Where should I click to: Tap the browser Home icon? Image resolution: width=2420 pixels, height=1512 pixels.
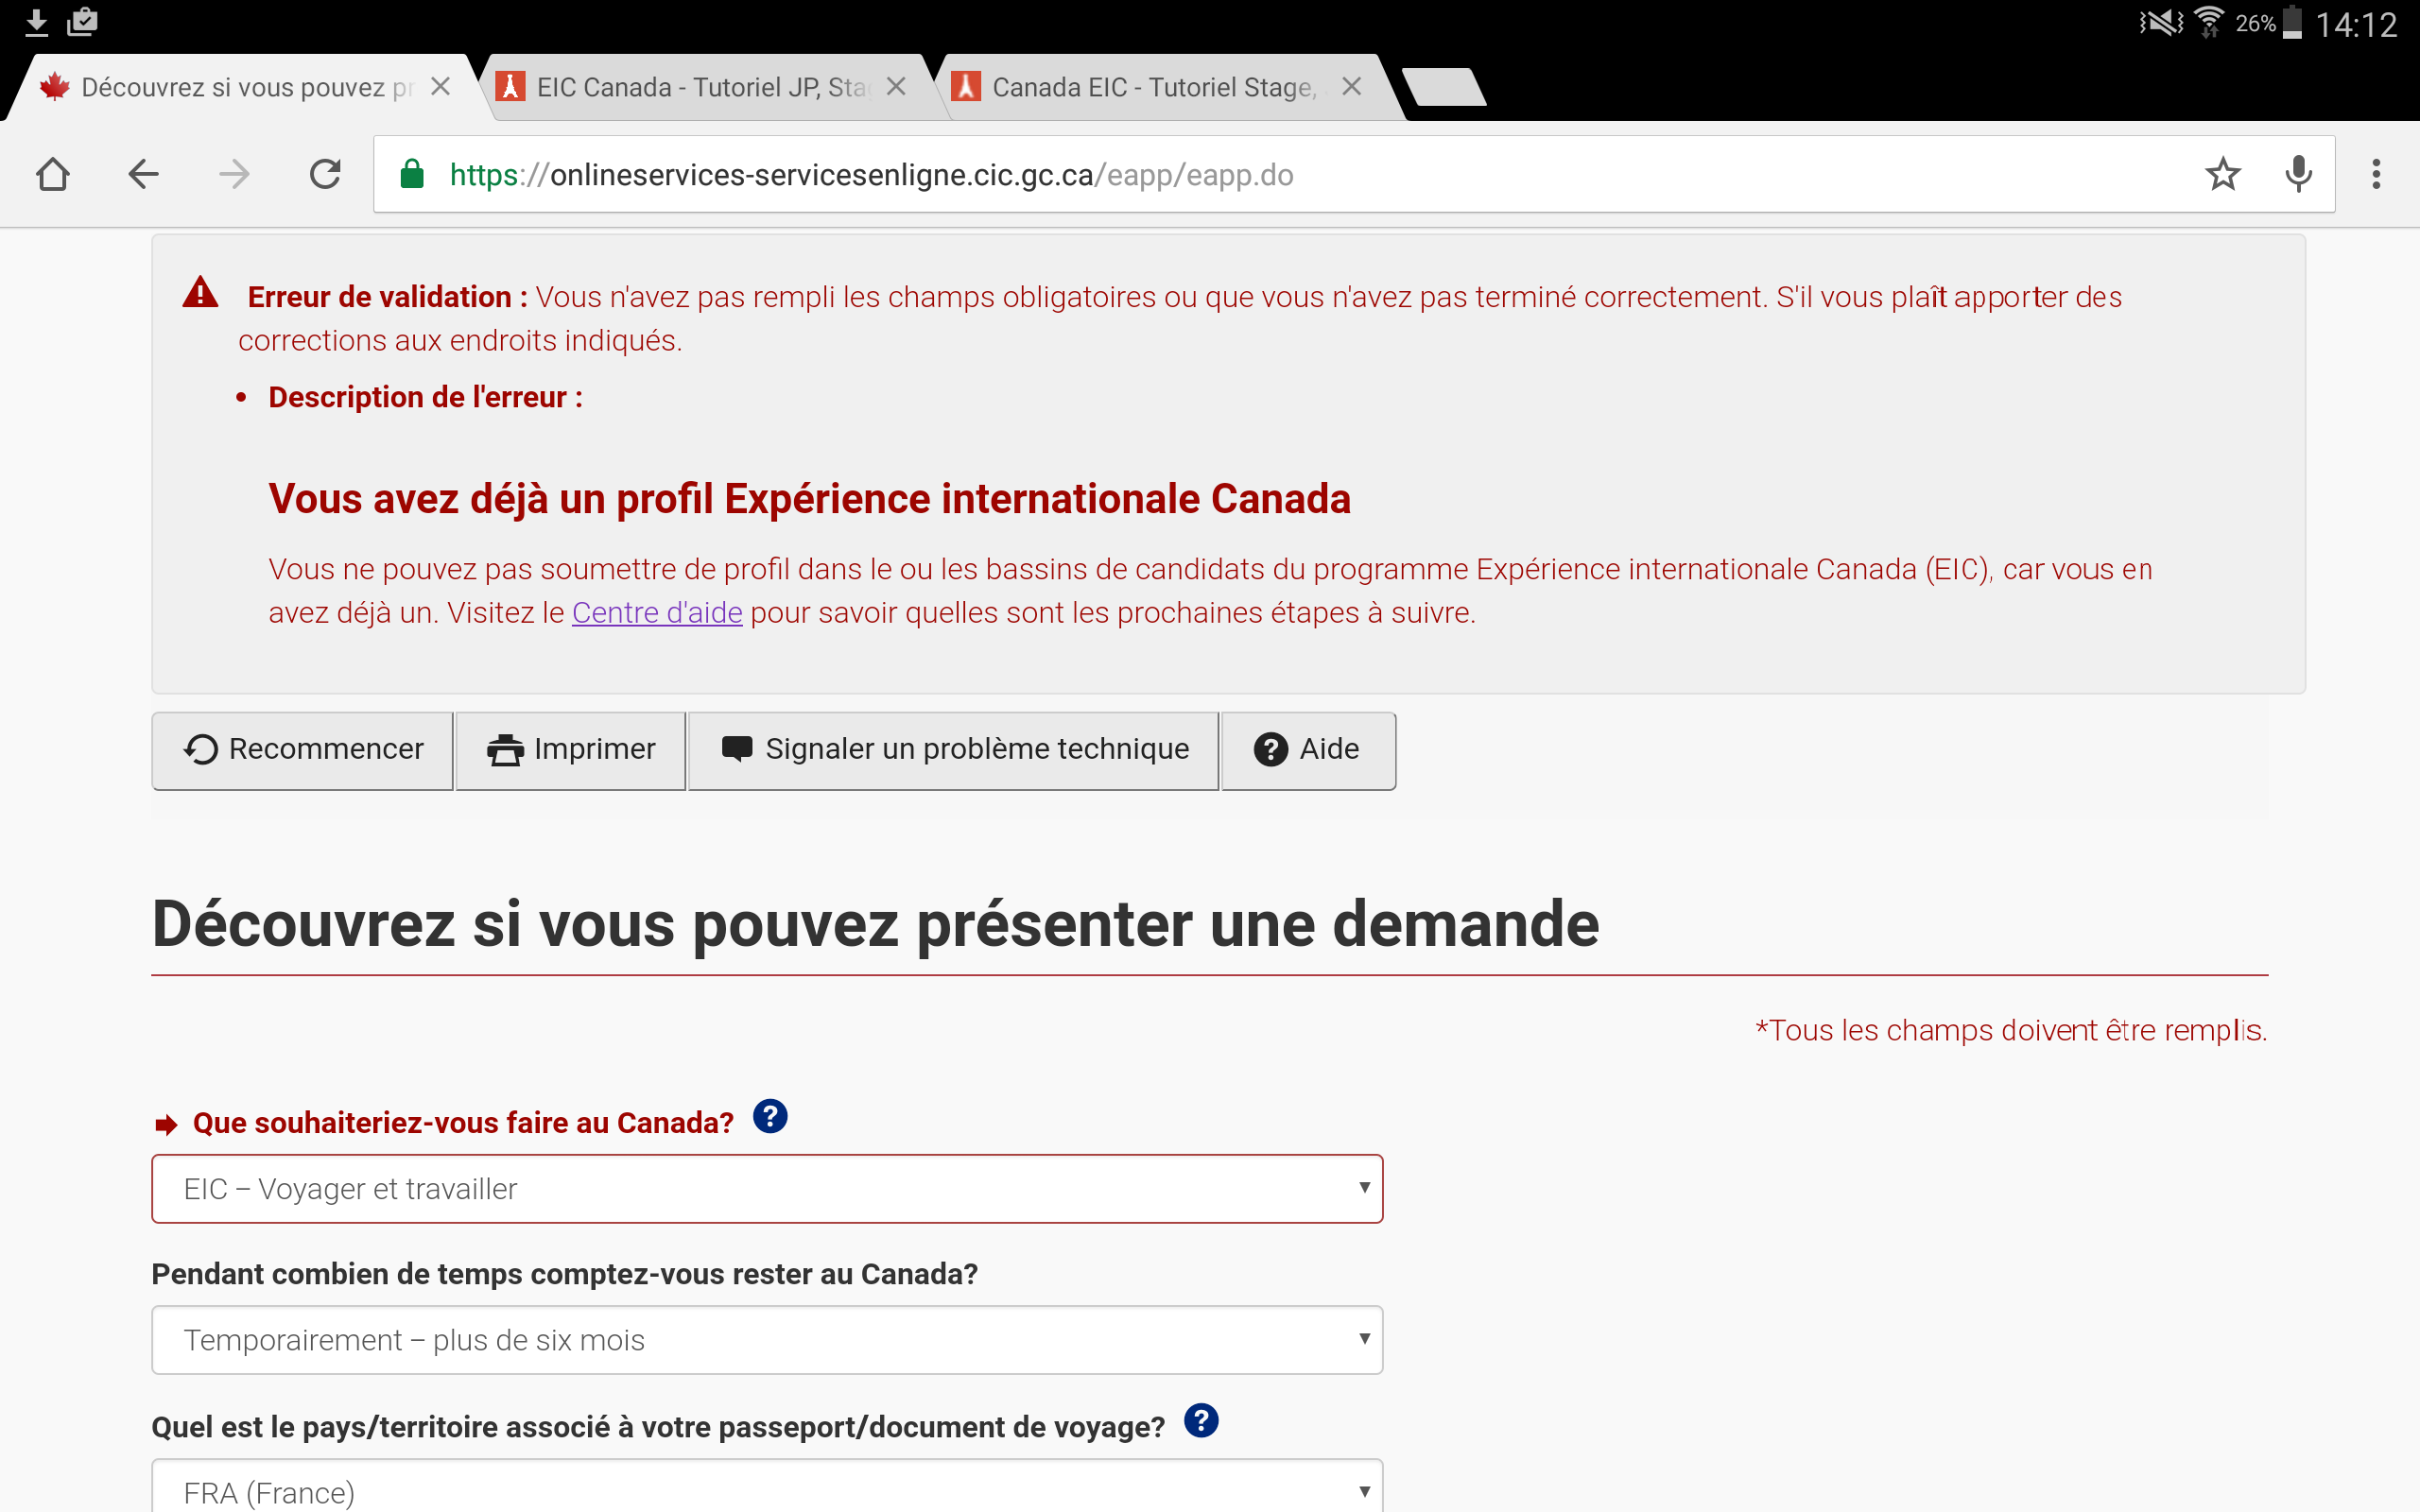coord(52,175)
